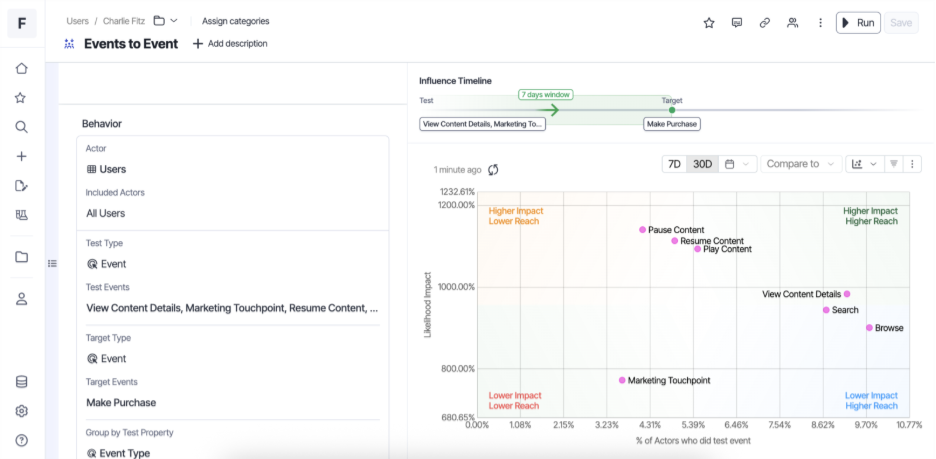
Task: Open Settings gear in the left sidebar
Action: coord(21,411)
